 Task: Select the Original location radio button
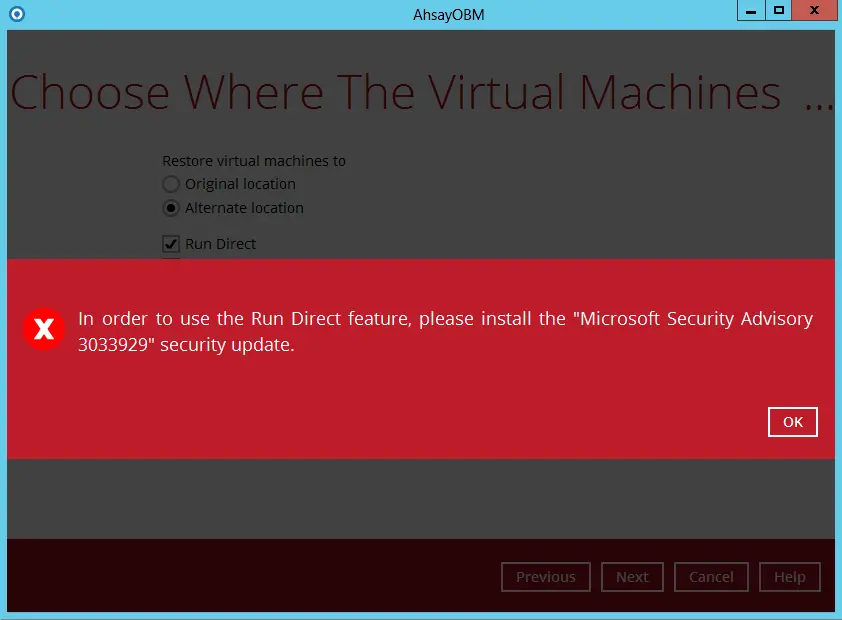point(170,184)
